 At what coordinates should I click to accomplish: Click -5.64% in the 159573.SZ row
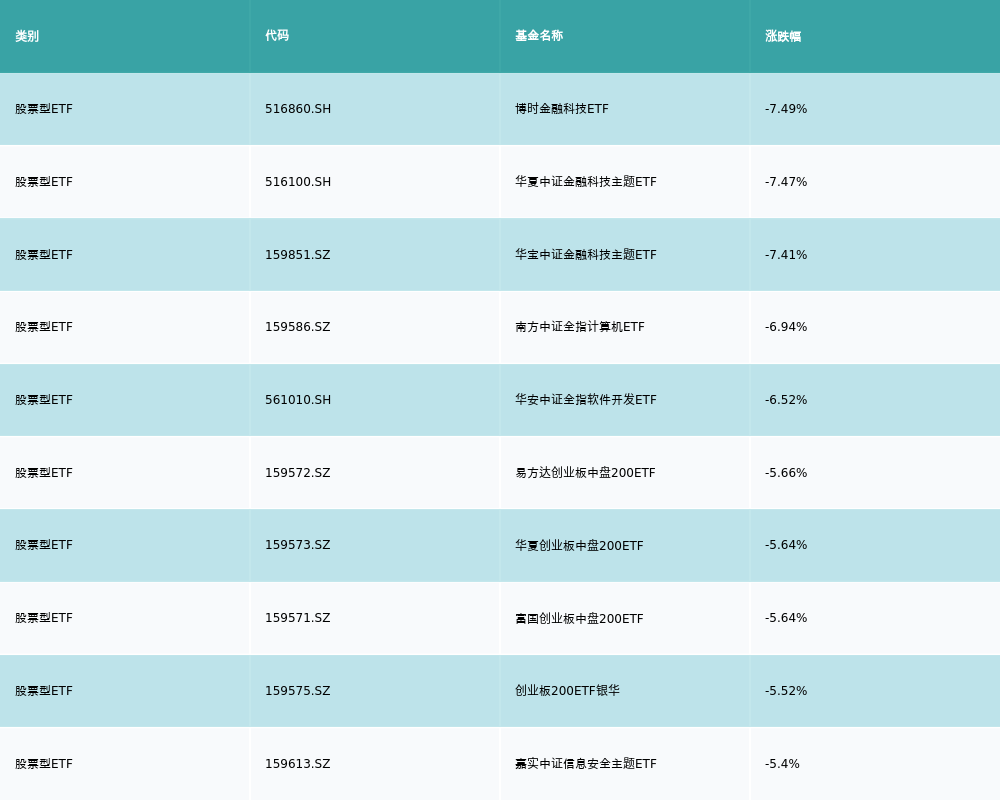click(786, 545)
